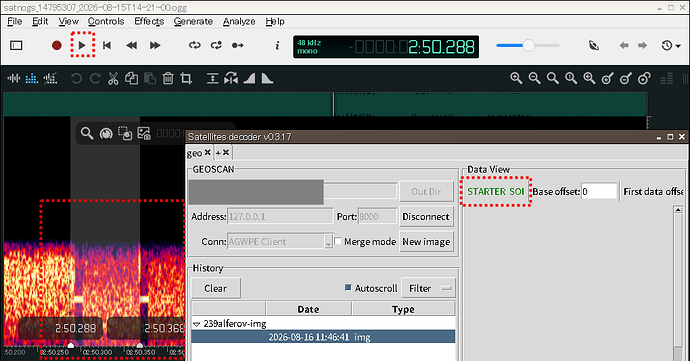Switch to spectrogram view

(x=32, y=79)
